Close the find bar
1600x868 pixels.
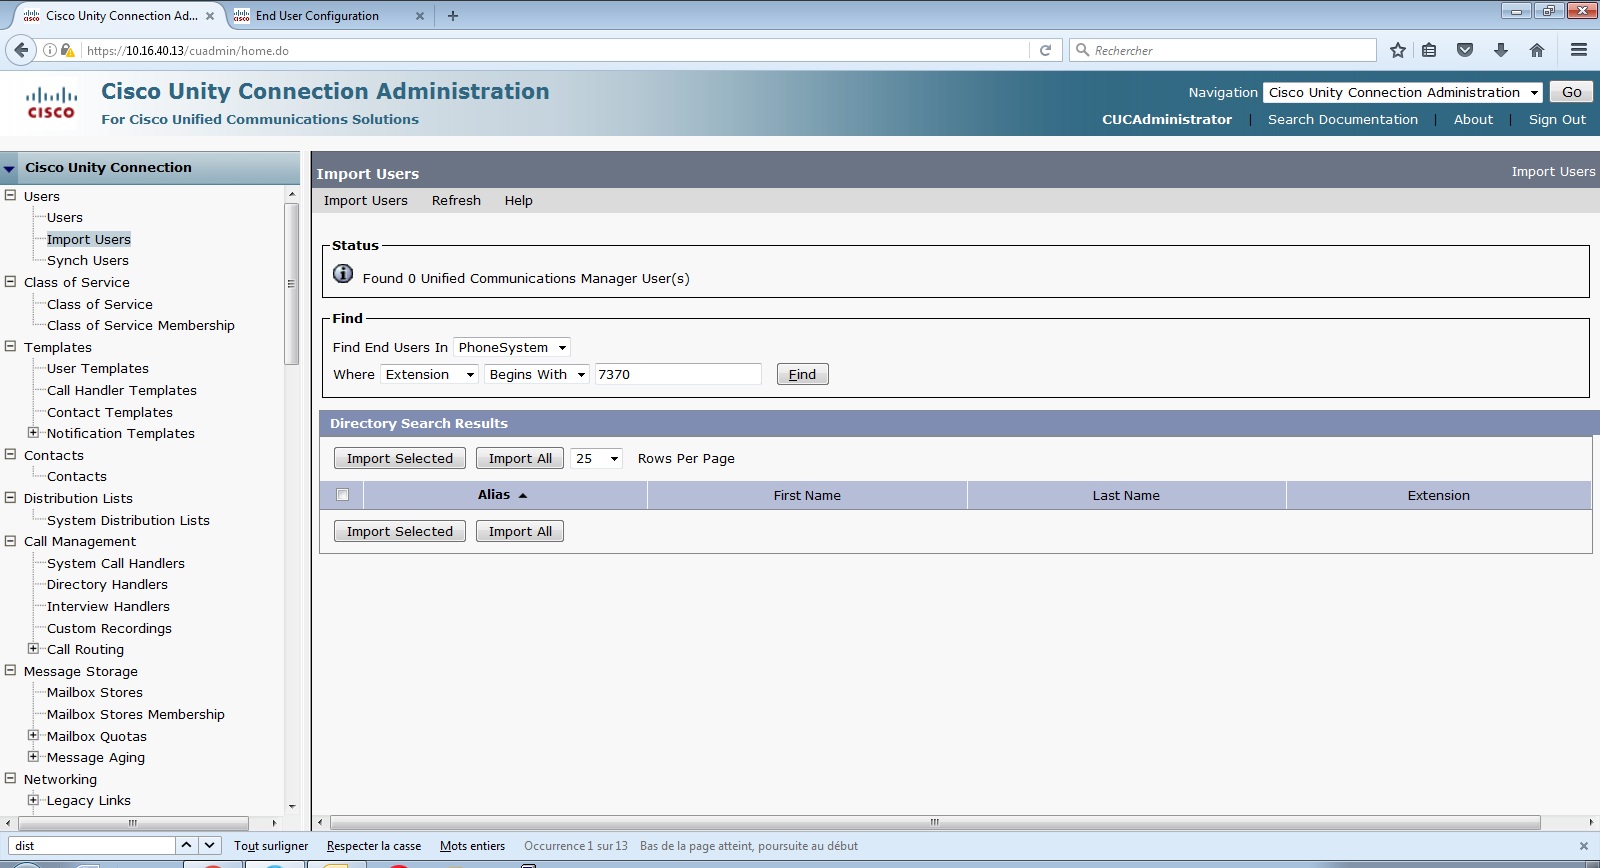click(1583, 846)
